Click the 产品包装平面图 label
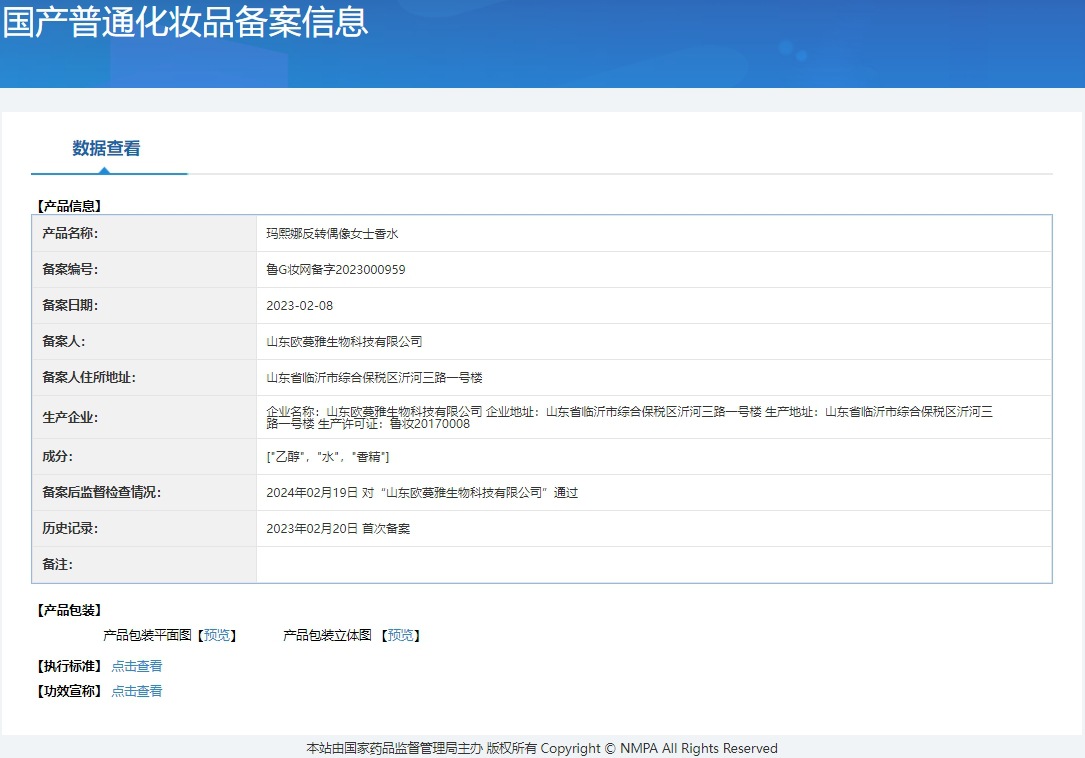This screenshot has width=1085, height=758. coord(147,635)
